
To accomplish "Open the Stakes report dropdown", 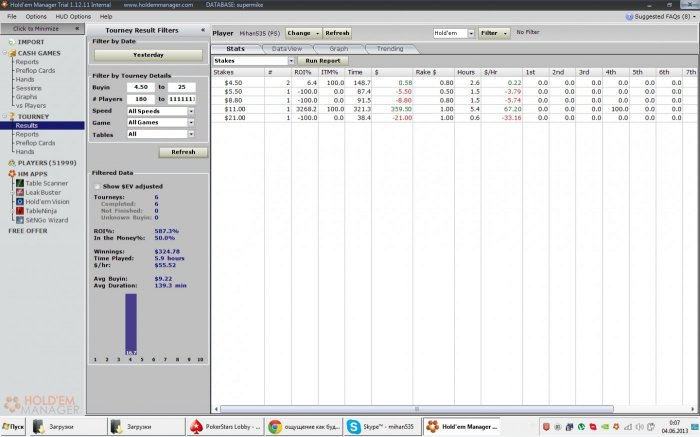I will (x=291, y=61).
